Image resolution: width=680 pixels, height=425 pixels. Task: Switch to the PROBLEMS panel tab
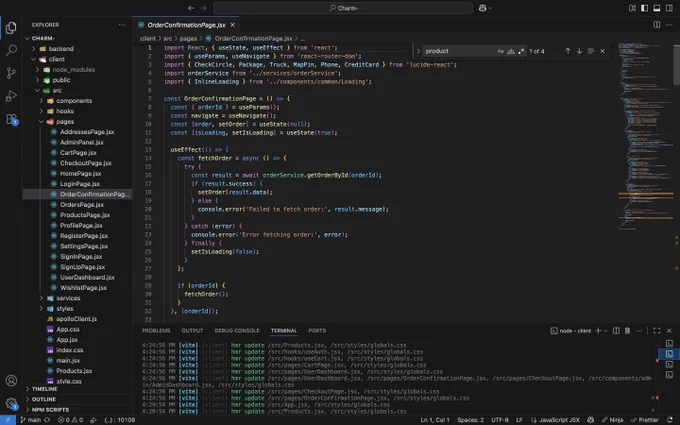point(156,330)
